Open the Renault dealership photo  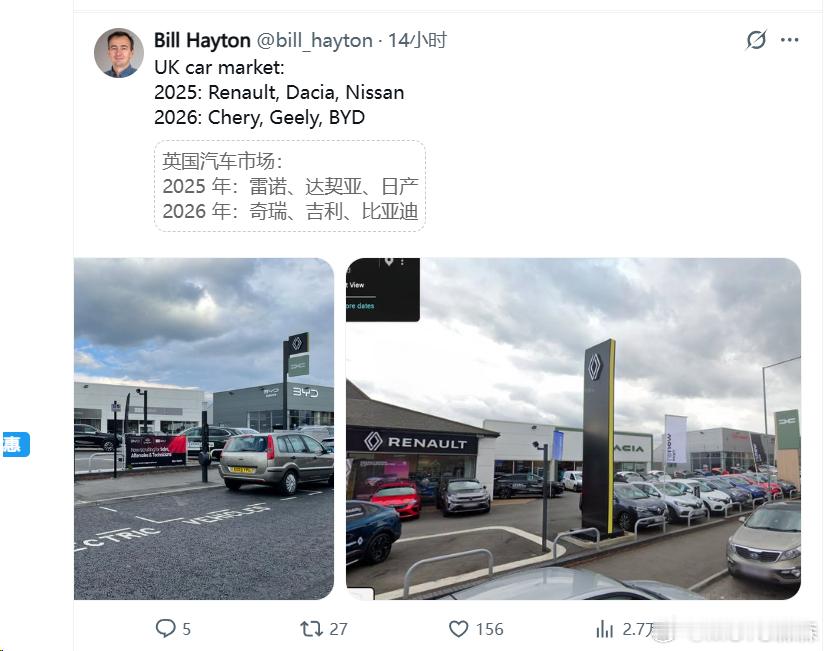[x=573, y=428]
